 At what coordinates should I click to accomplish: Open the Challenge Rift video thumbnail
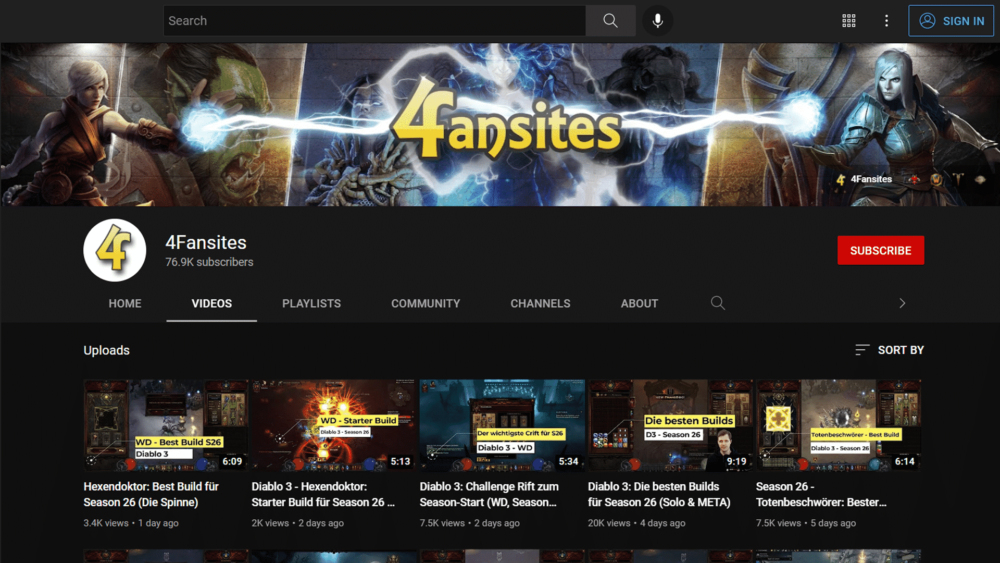click(x=502, y=425)
